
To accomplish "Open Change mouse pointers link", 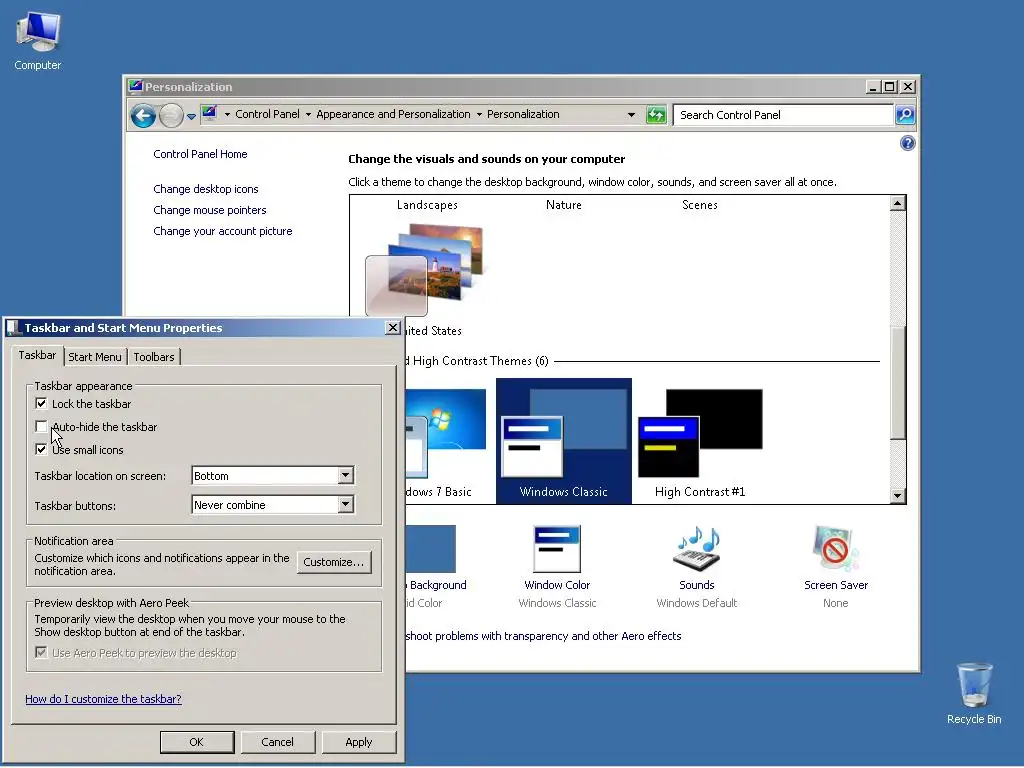I will click(210, 210).
